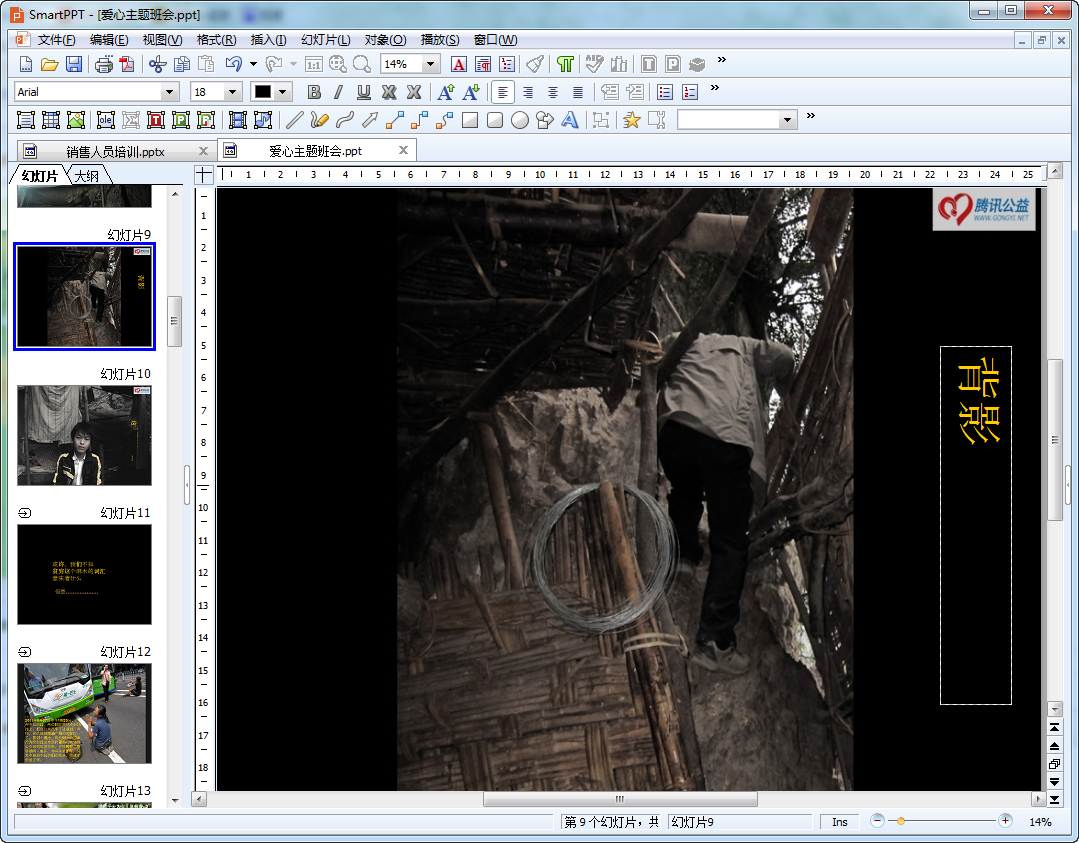The image size is (1079, 843).
Task: Select the freehand pencil drawing tool
Action: click(319, 120)
